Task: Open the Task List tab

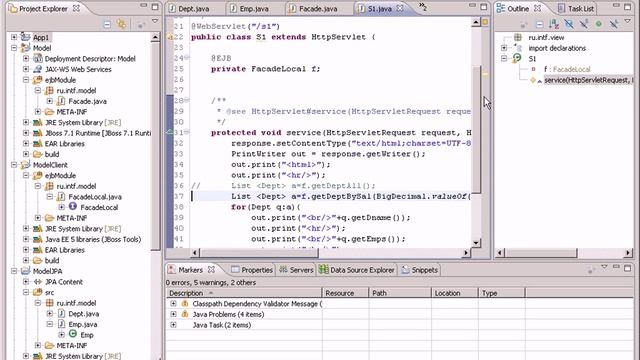Action: point(576,9)
